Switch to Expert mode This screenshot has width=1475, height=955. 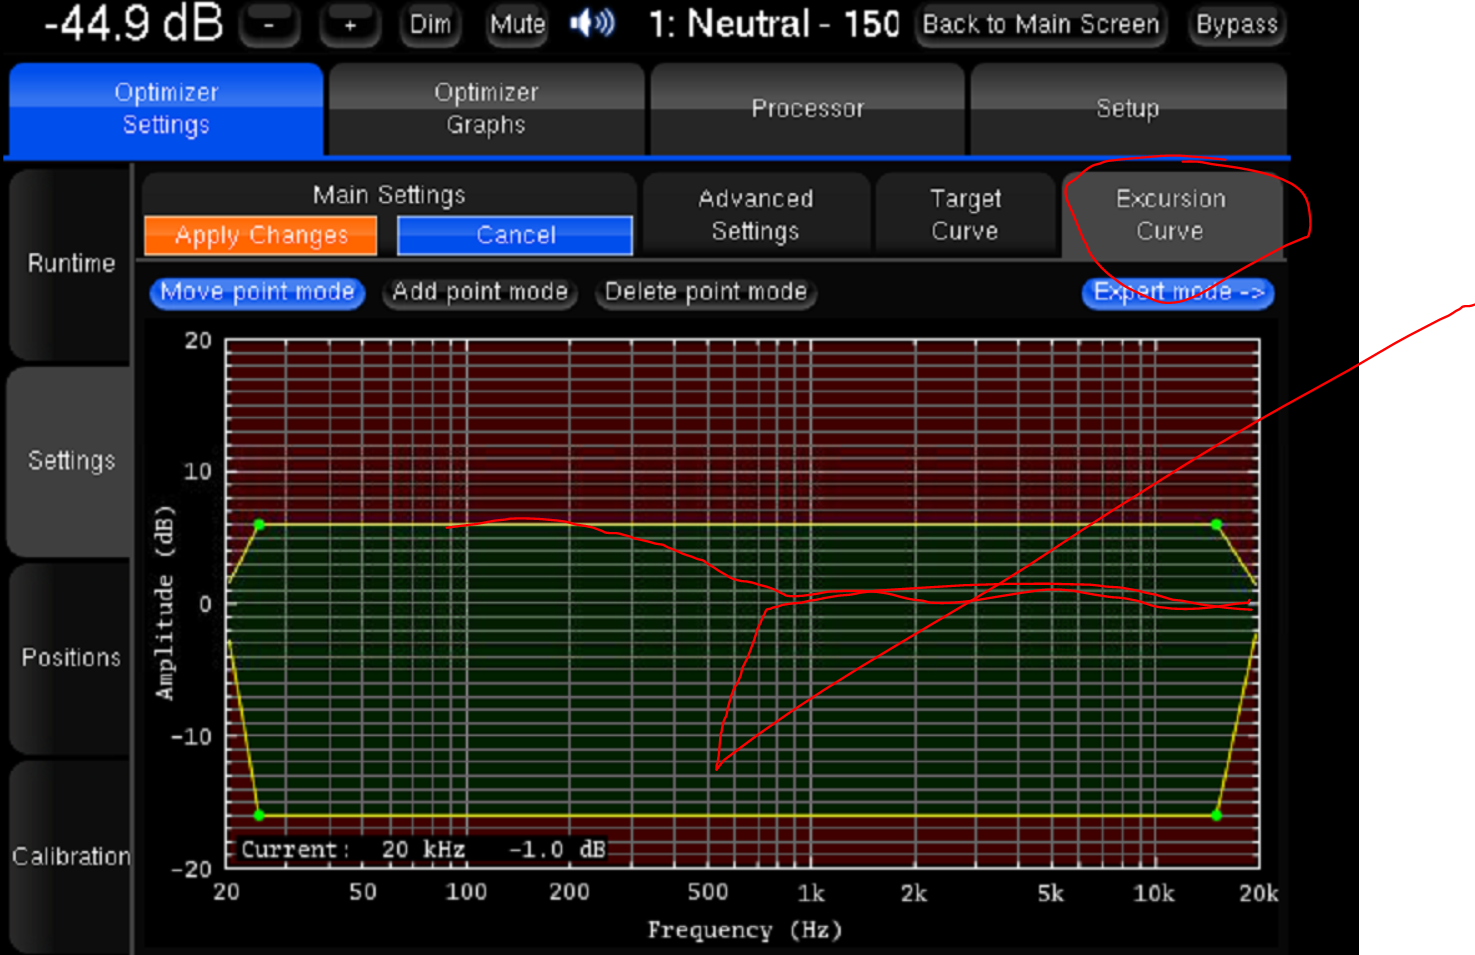coord(1178,293)
